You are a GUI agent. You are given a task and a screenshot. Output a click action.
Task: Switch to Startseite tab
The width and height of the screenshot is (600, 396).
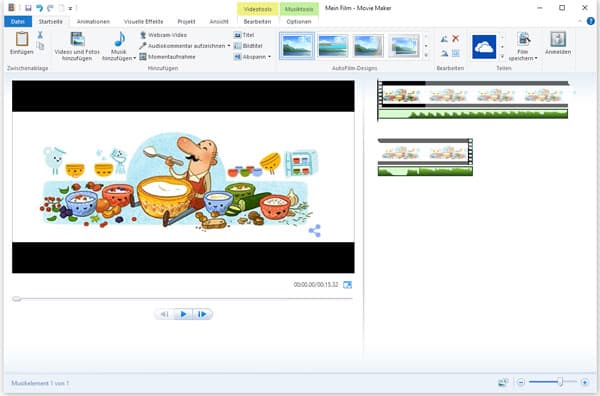pyautogui.click(x=51, y=21)
